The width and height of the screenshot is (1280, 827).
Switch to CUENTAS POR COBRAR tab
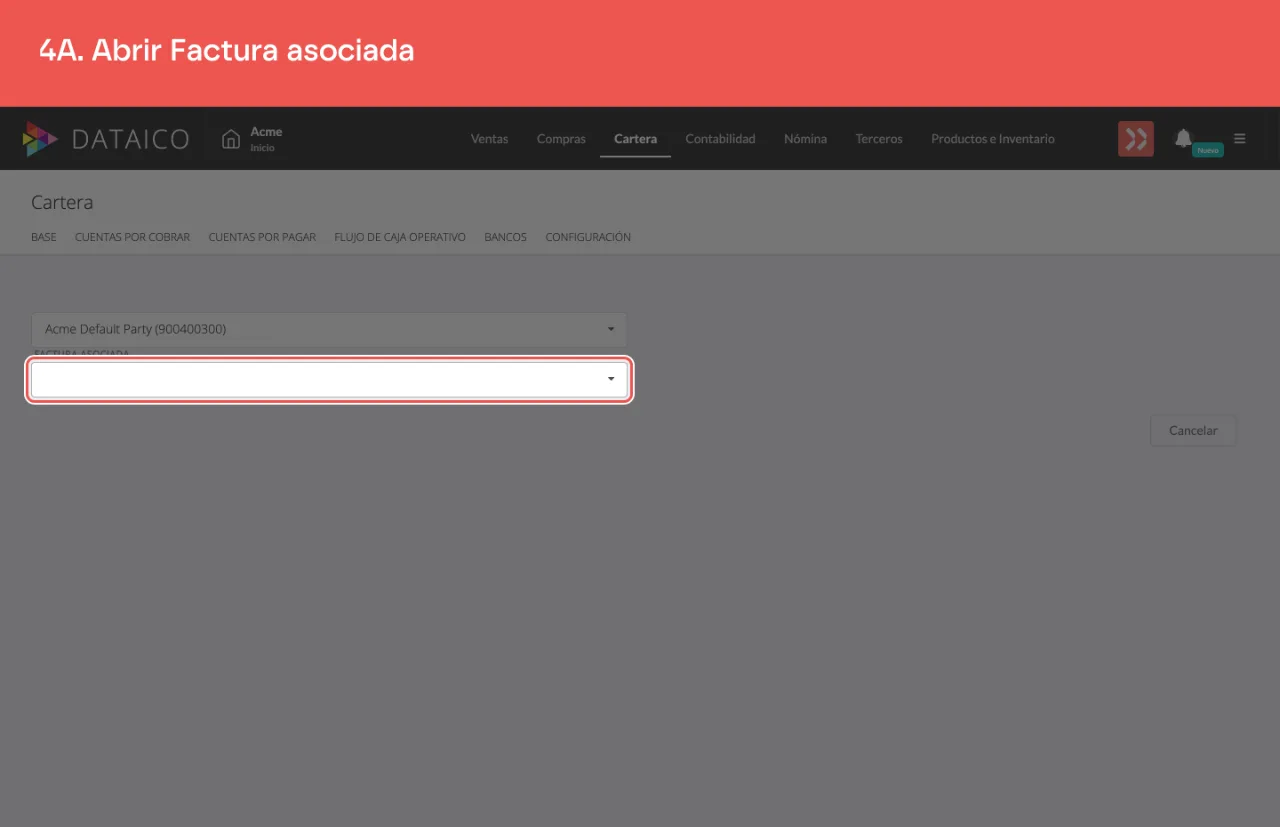[132, 237]
